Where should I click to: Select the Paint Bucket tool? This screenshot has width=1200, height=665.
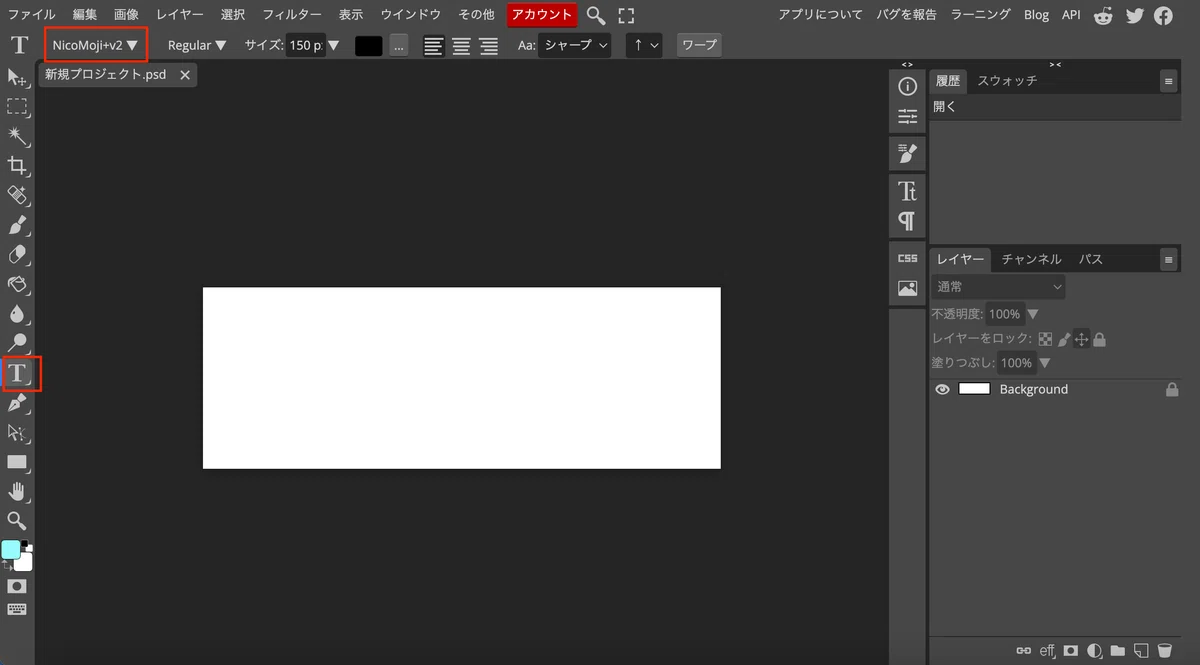[x=17, y=285]
